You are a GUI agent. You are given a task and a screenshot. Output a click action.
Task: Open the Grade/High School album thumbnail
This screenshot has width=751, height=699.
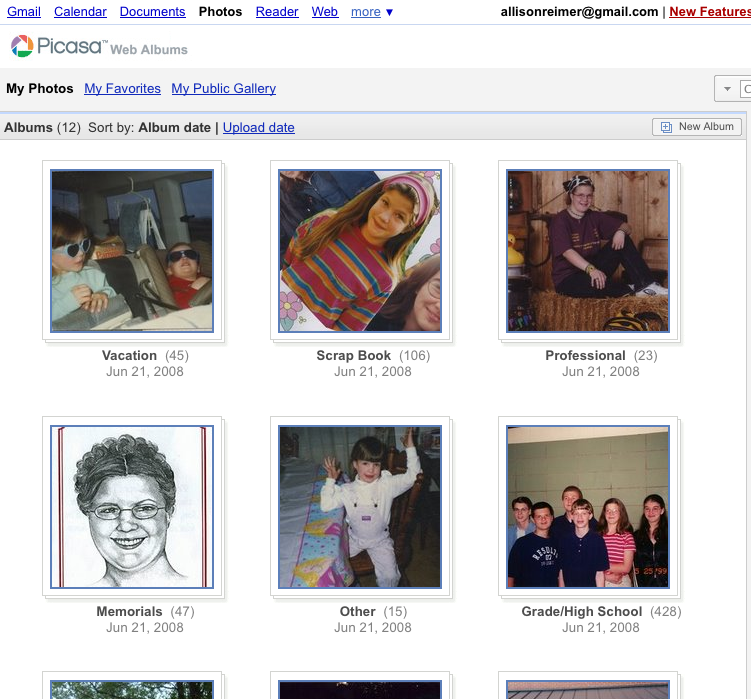coord(588,507)
